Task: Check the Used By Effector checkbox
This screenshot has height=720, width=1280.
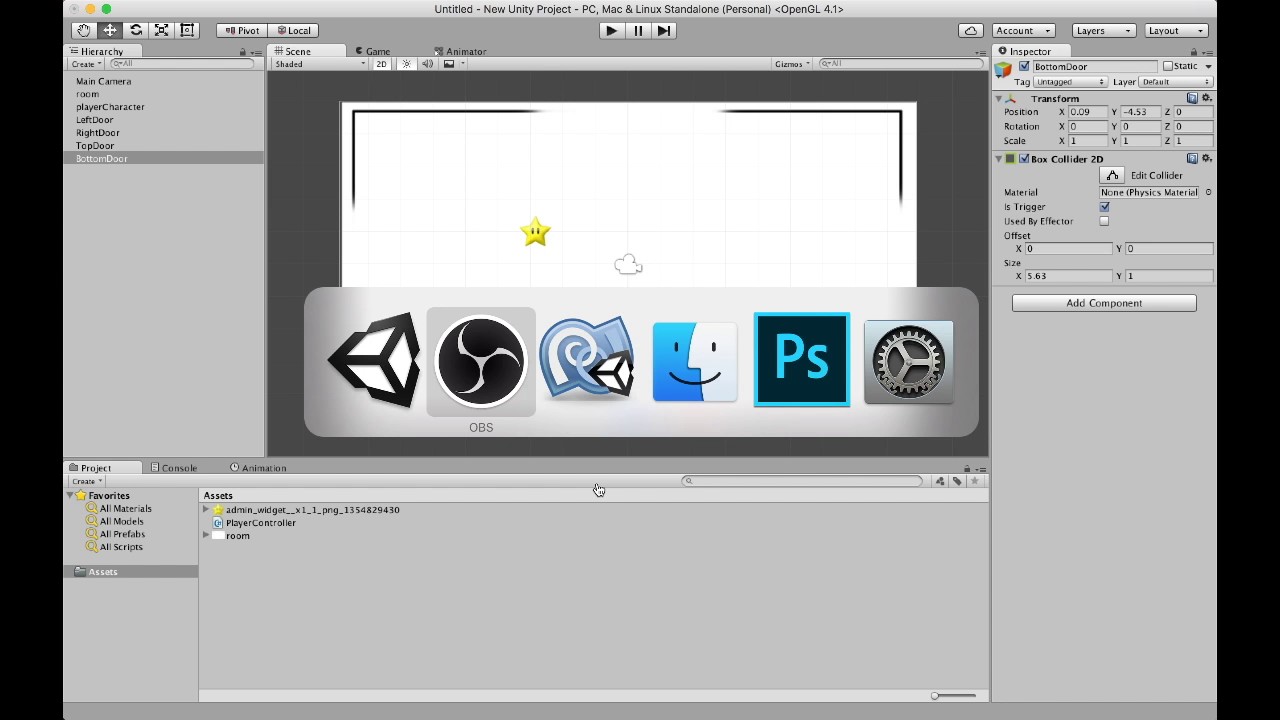Action: click(1104, 221)
